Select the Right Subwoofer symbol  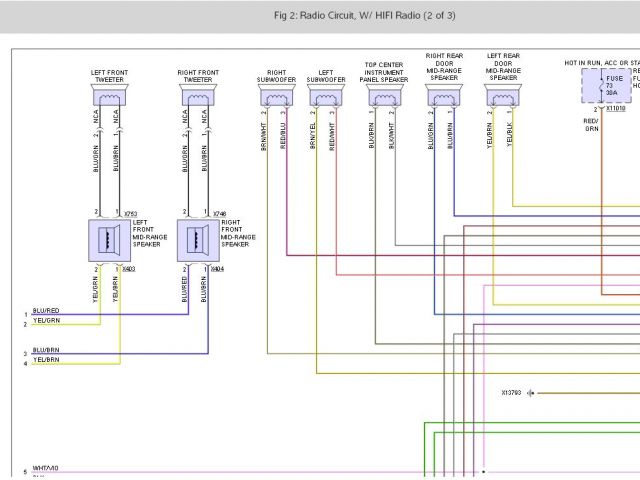click(x=276, y=97)
